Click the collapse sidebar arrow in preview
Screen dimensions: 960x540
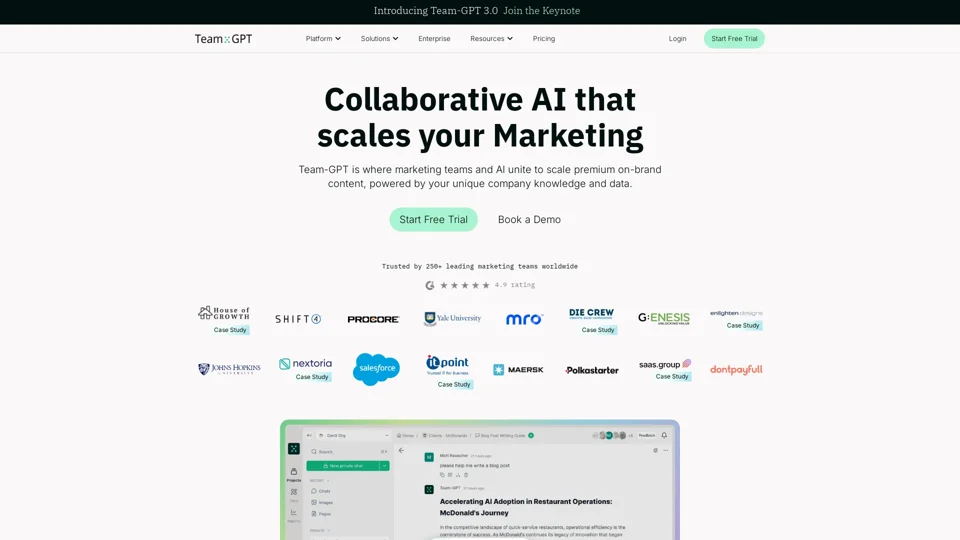pyautogui.click(x=309, y=436)
